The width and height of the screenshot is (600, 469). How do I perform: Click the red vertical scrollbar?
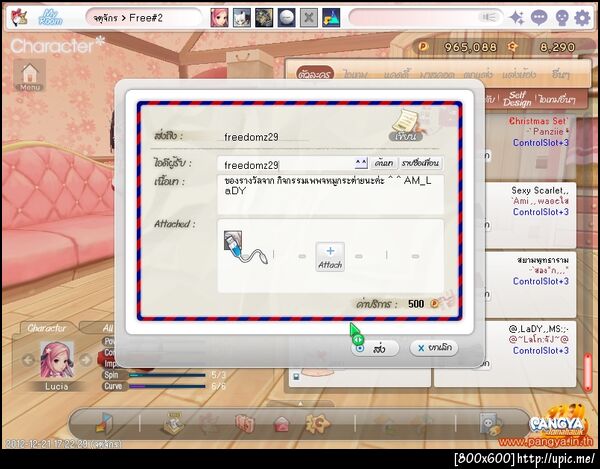tap(588, 372)
